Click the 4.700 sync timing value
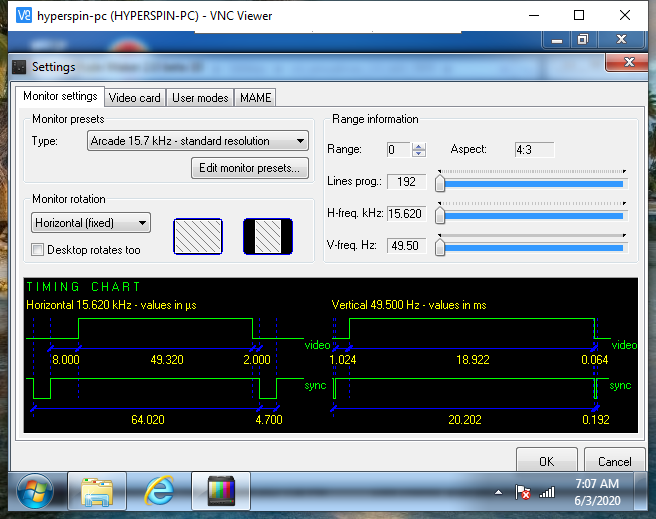Image resolution: width=656 pixels, height=519 pixels. pos(269,419)
